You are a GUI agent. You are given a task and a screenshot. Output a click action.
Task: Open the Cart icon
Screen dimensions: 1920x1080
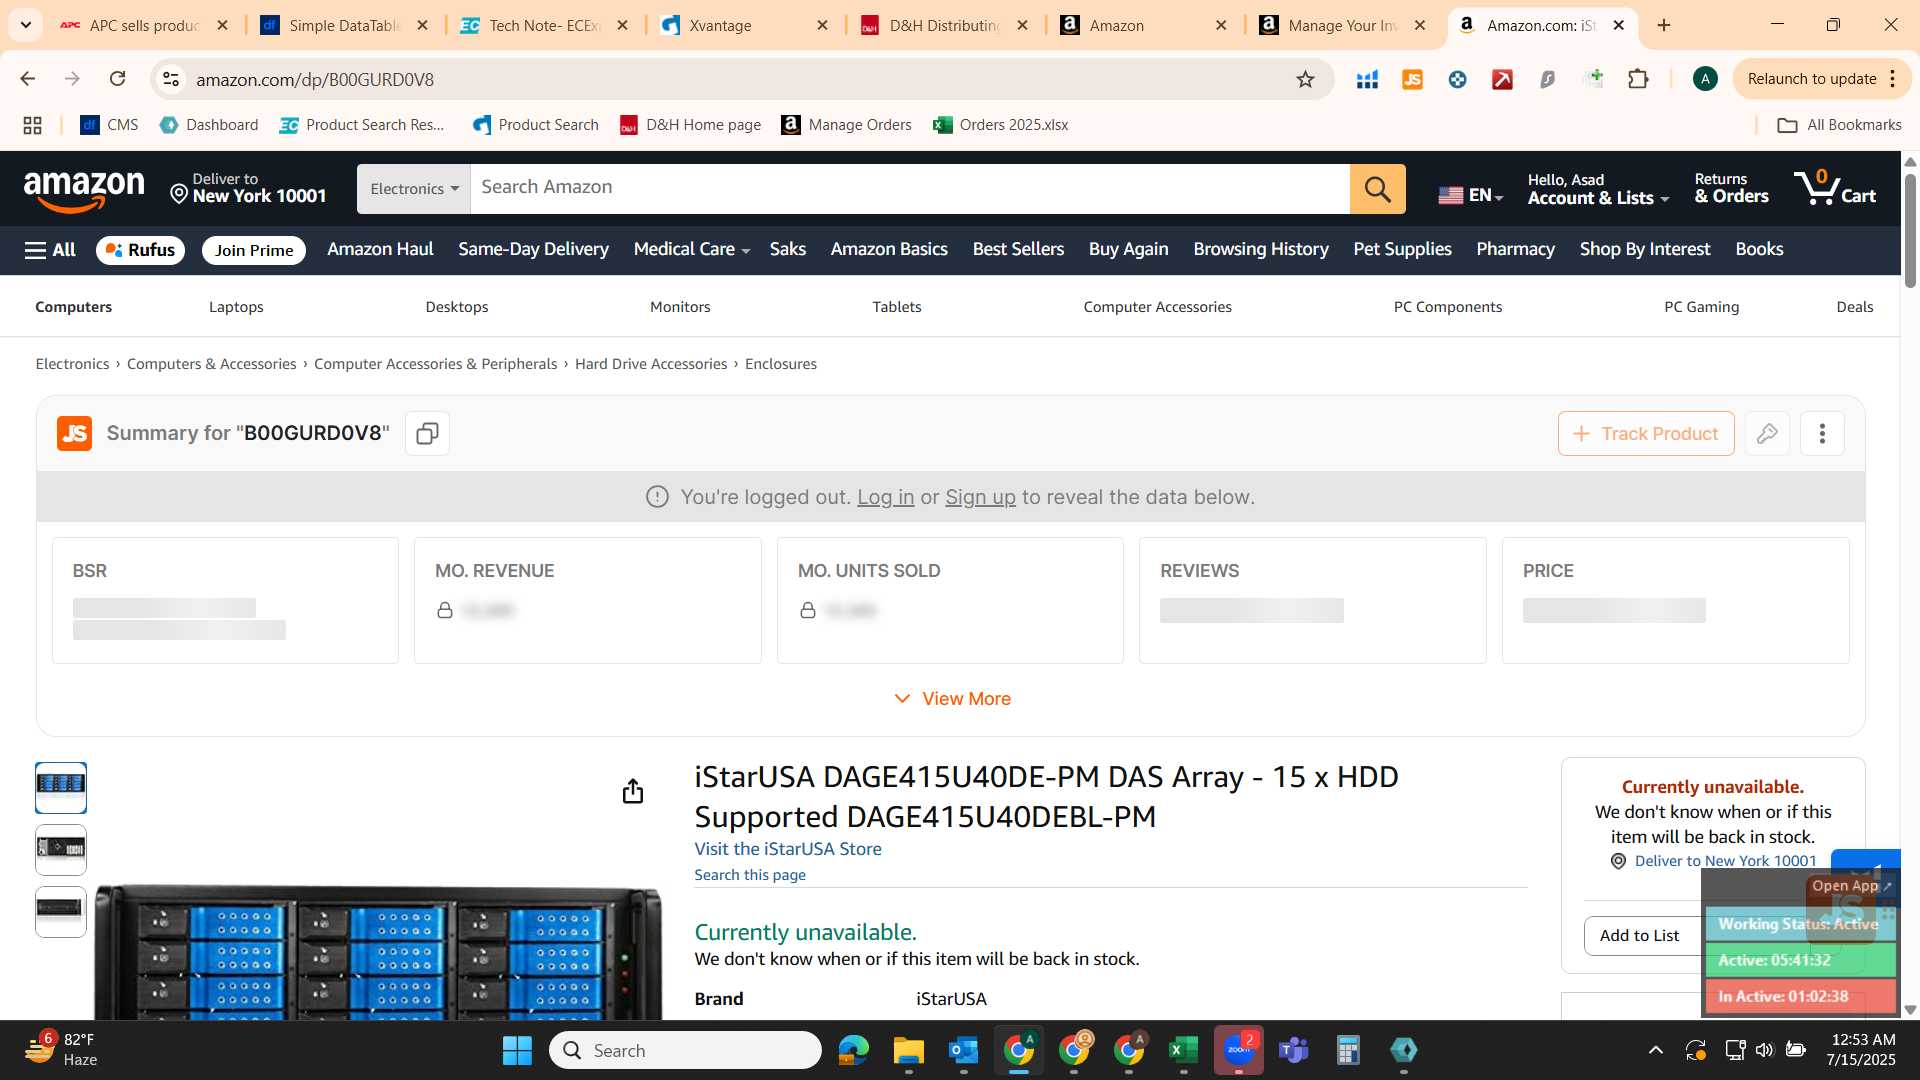1835,188
